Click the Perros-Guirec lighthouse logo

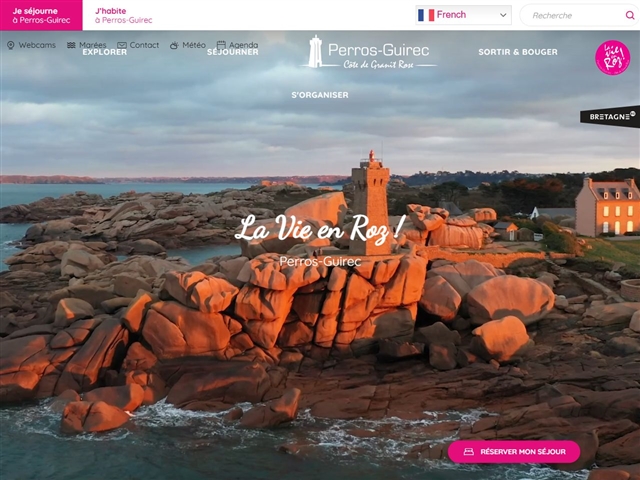click(369, 52)
